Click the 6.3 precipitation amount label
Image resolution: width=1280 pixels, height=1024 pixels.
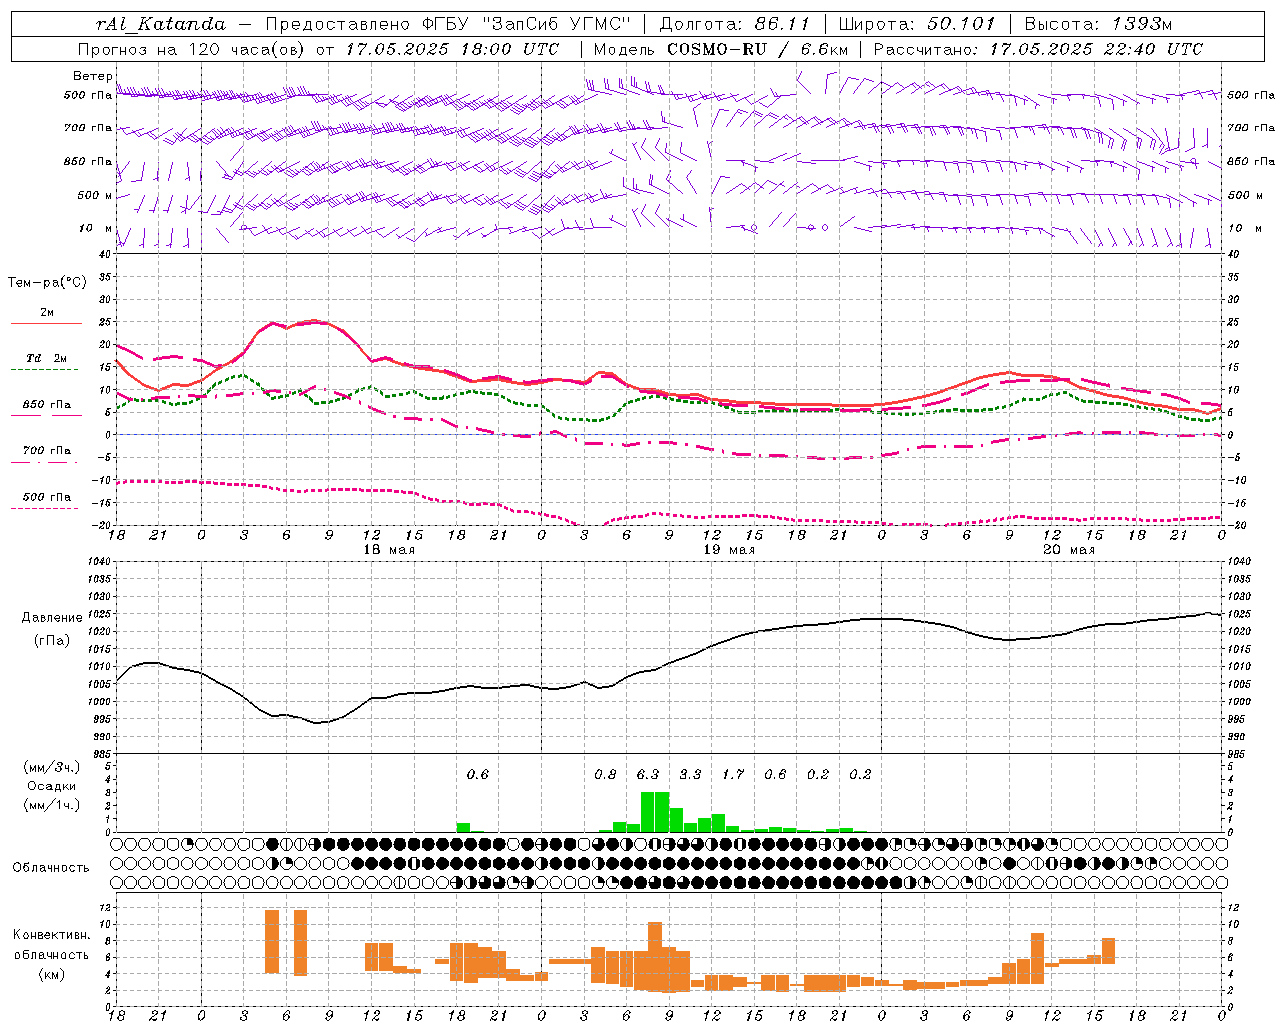coord(648,774)
